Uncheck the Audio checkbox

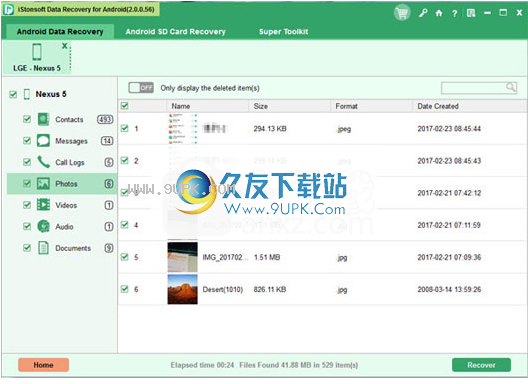click(x=27, y=226)
